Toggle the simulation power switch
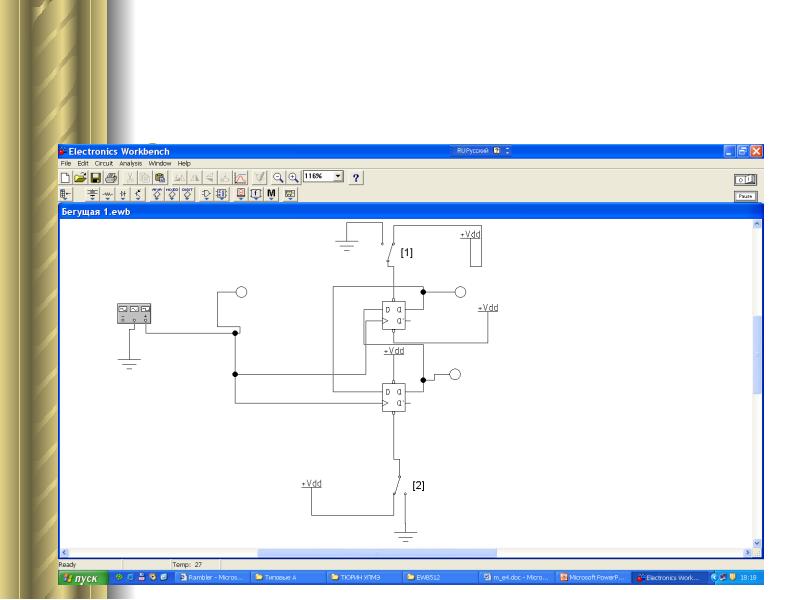 (x=745, y=180)
